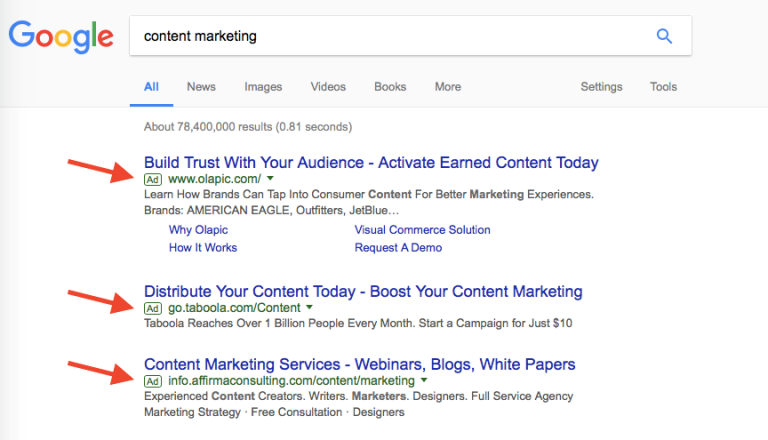Click the Ad badge beside www.olapic.com

click(x=153, y=179)
